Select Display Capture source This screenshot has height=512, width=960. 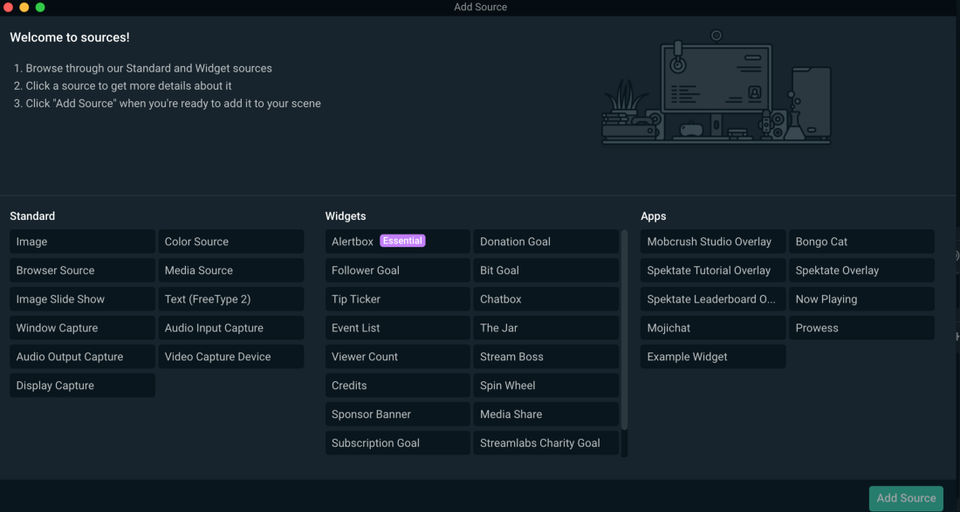pos(82,385)
